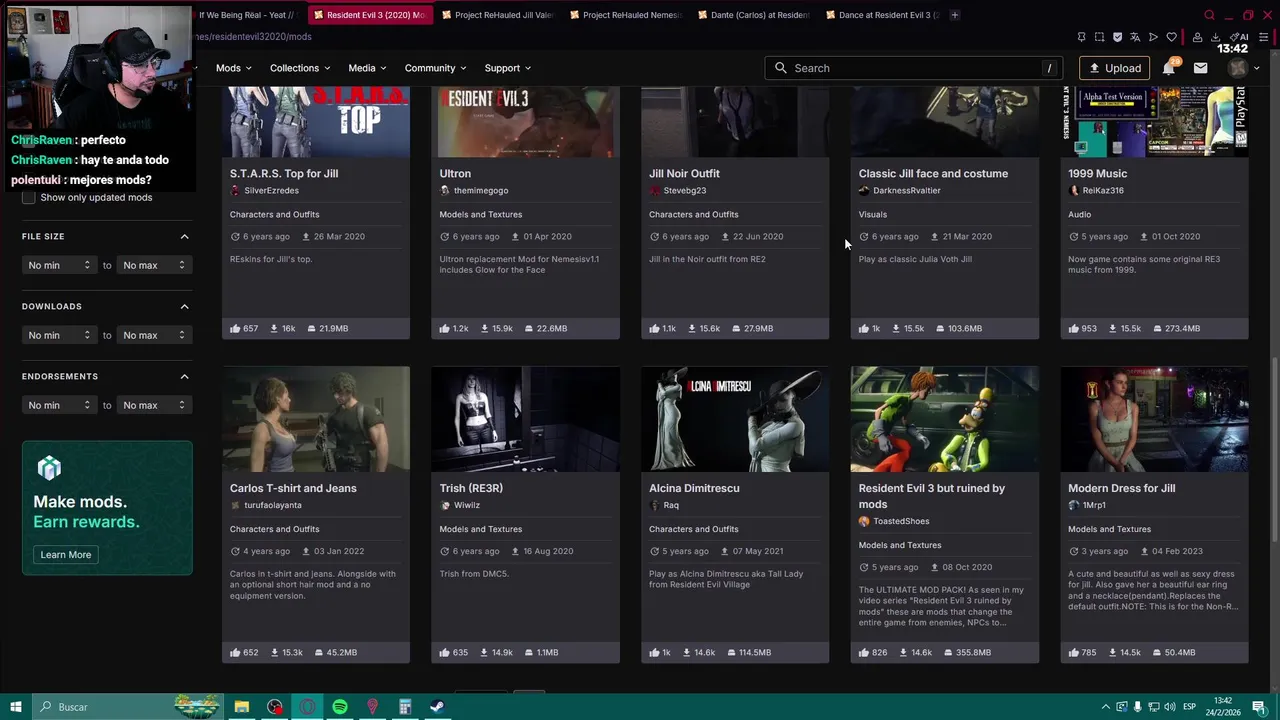Collapse the ENDORSEMENTS filter section
The height and width of the screenshot is (720, 1280).
(184, 376)
